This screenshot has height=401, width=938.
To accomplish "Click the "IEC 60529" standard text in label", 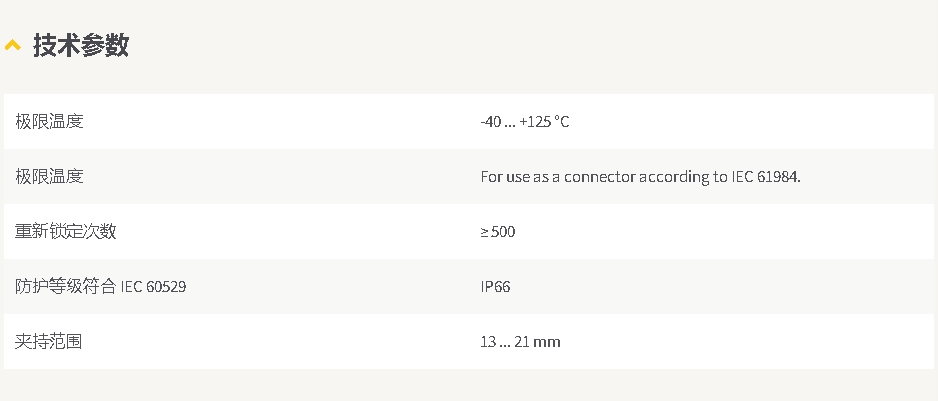I will pyautogui.click(x=153, y=287).
